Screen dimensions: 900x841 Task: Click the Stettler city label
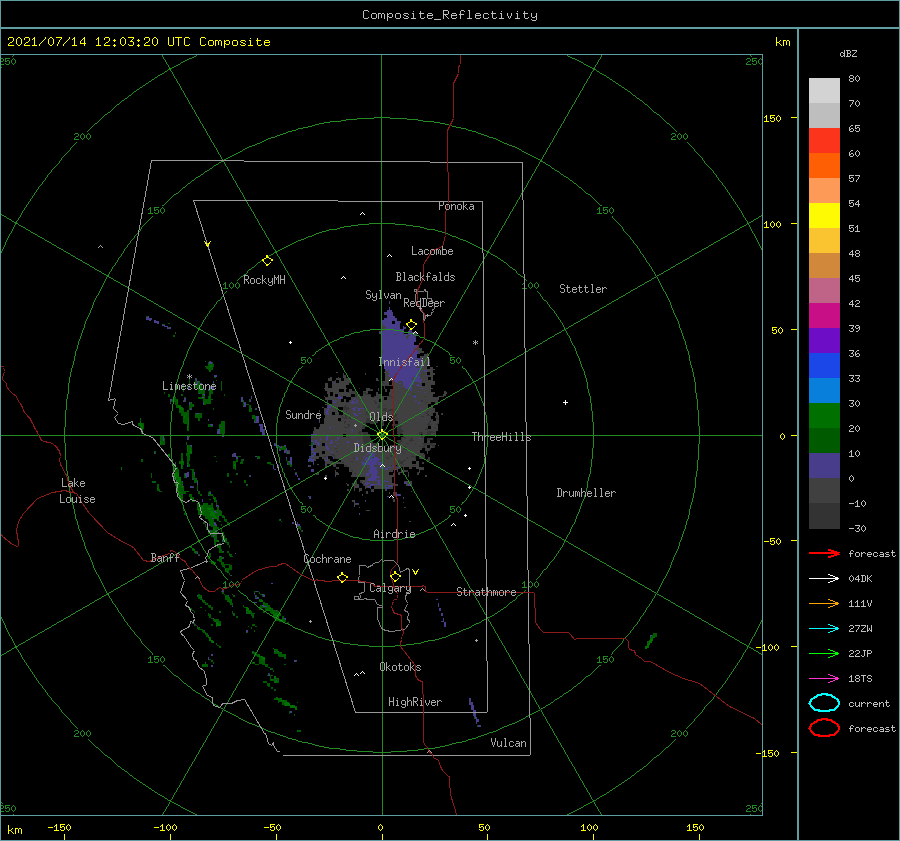(583, 289)
